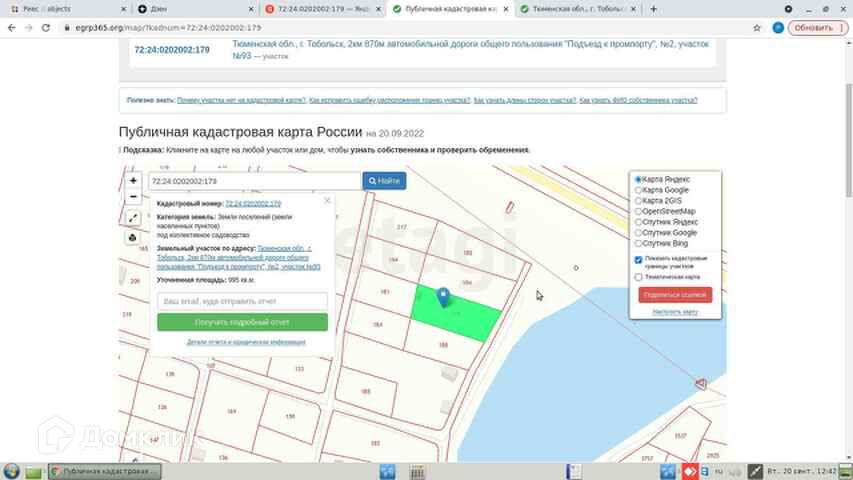Open the keyboard layout 'ru' indicator
This screenshot has height=480, width=853.
719,471
